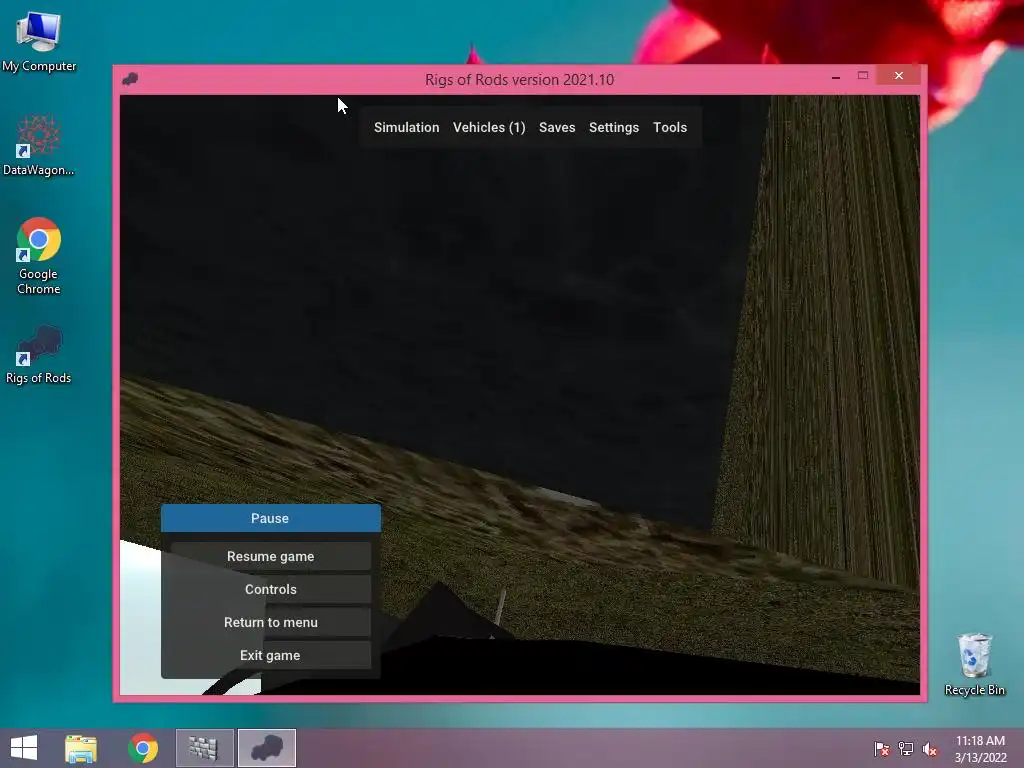
Task: Open the Settings menu
Action: pyautogui.click(x=614, y=127)
